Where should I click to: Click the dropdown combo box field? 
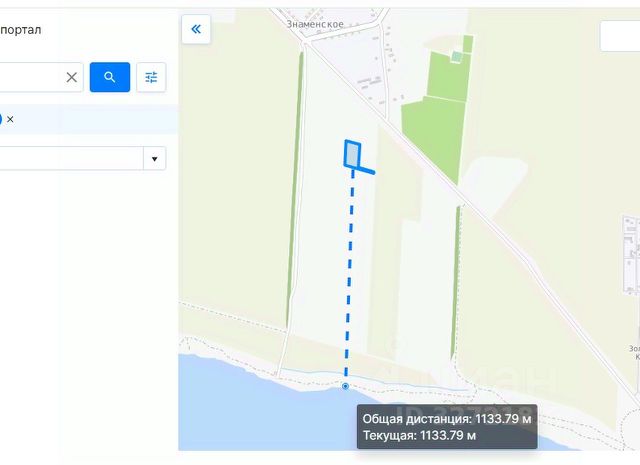pos(70,158)
